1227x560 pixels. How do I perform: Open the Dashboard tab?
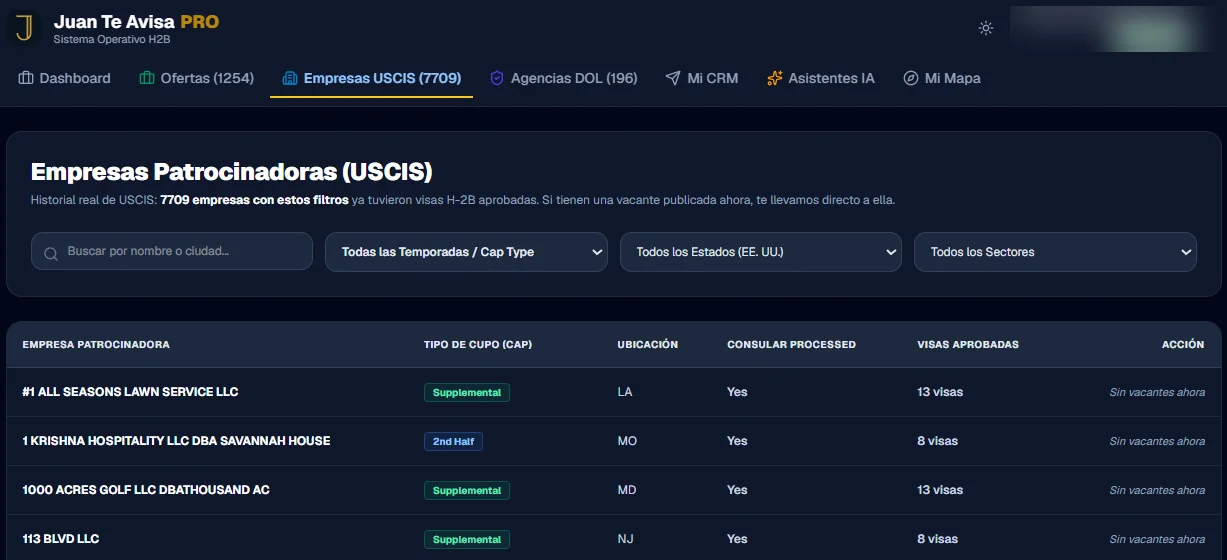(65, 78)
